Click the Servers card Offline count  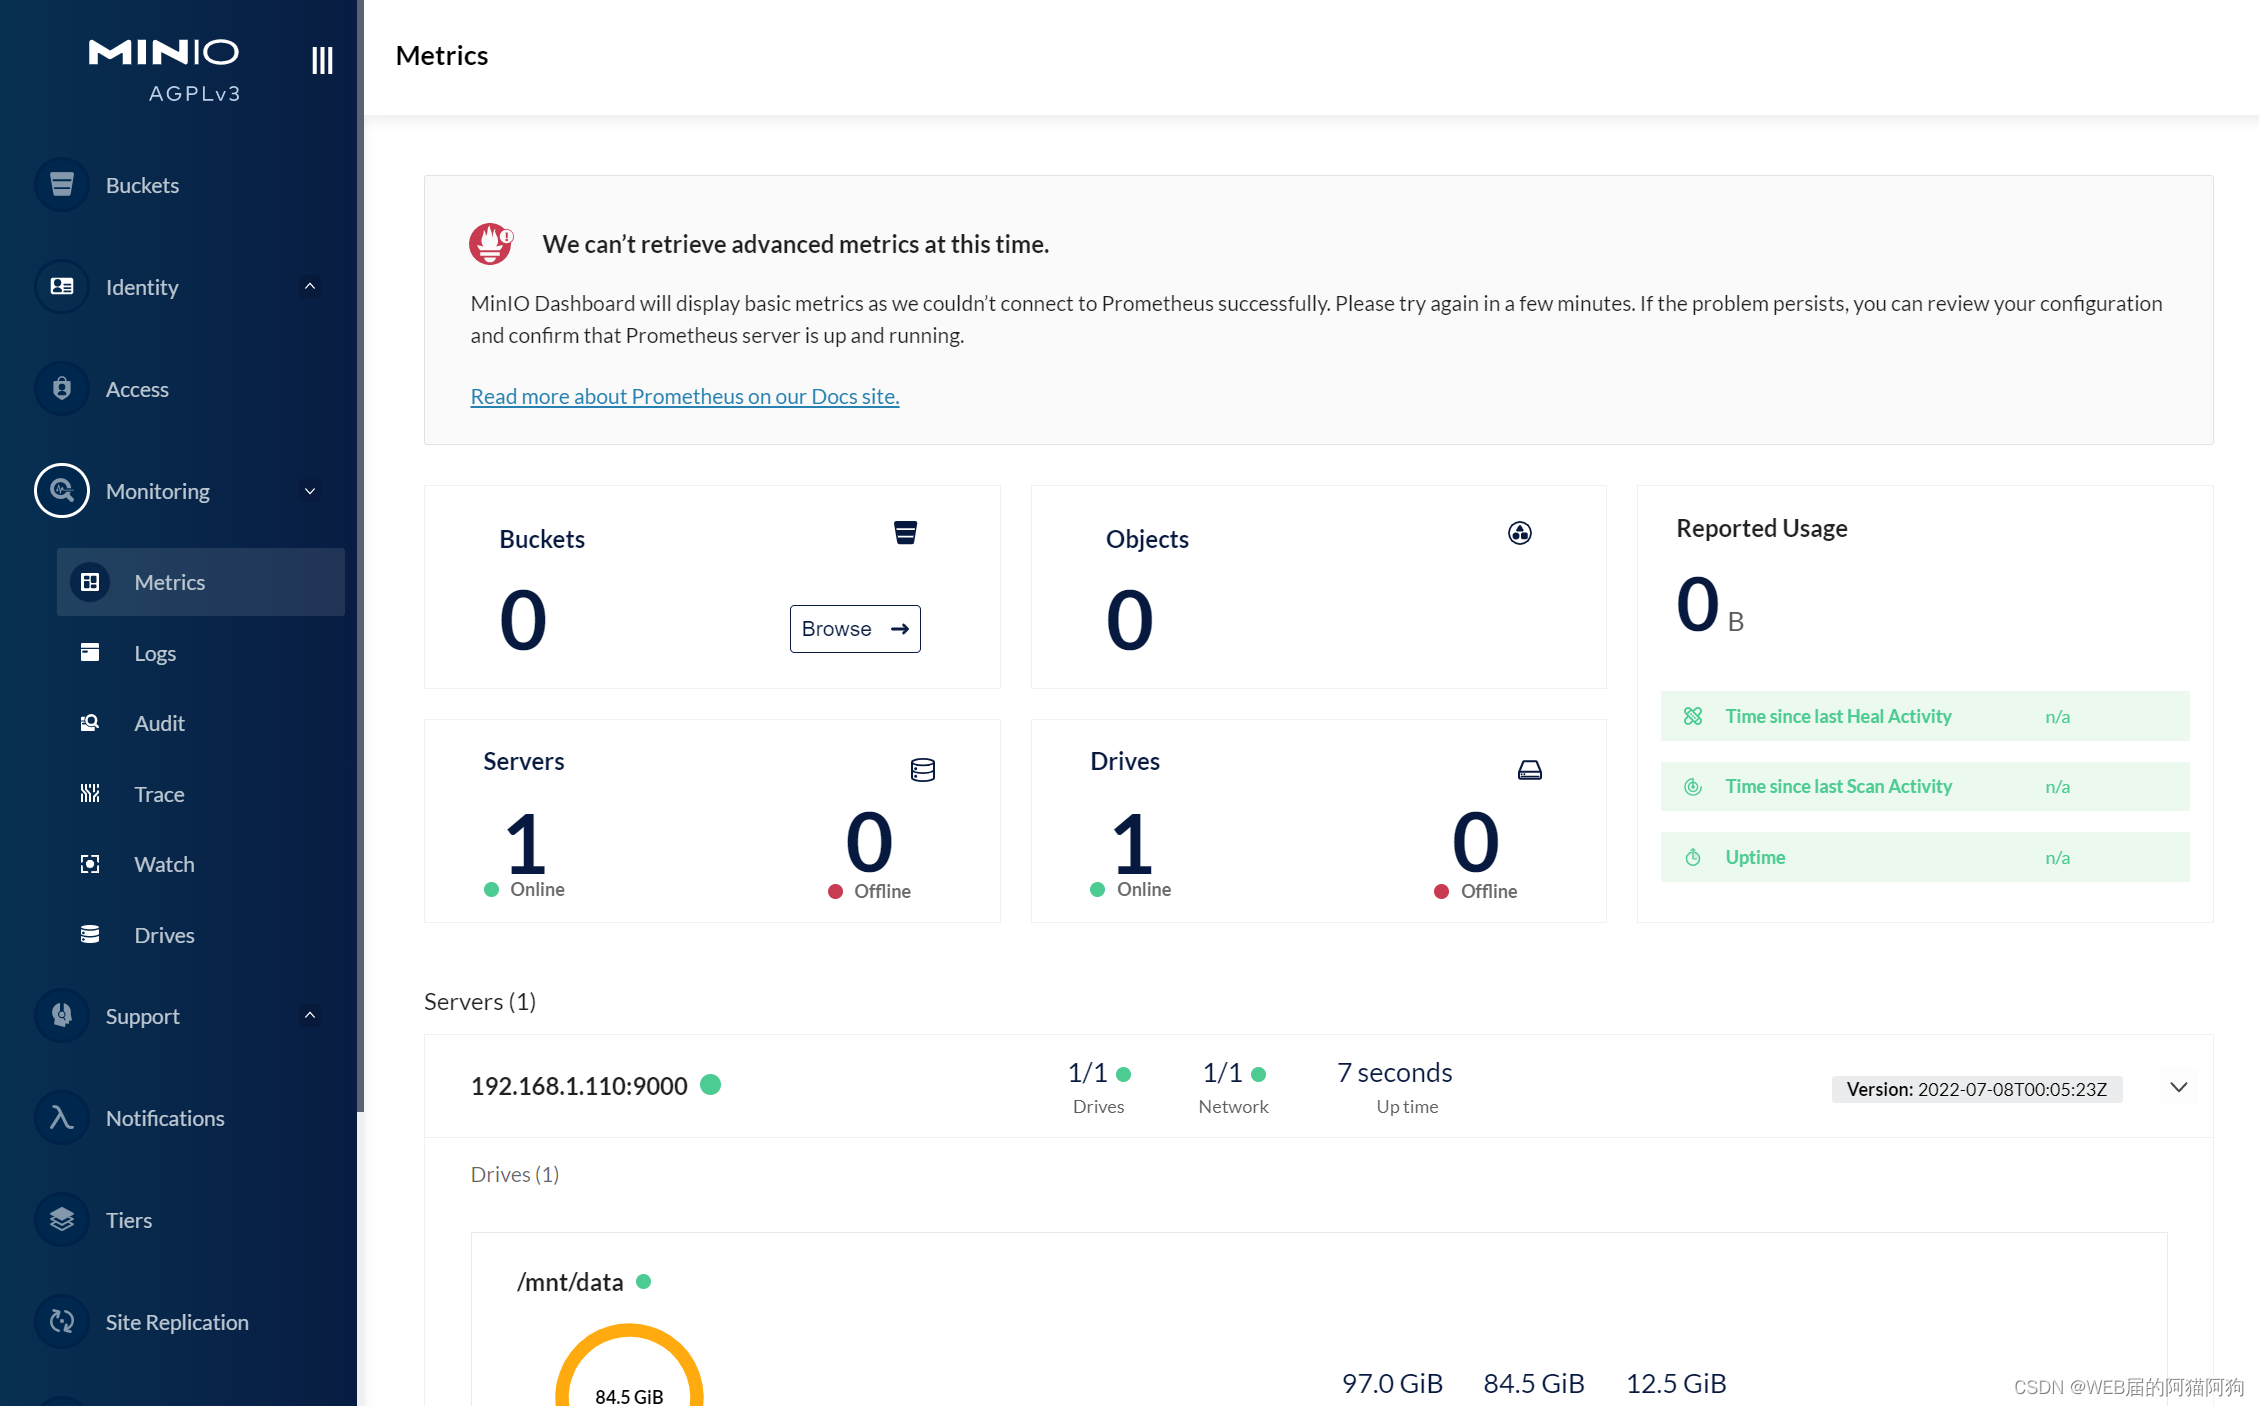(869, 842)
